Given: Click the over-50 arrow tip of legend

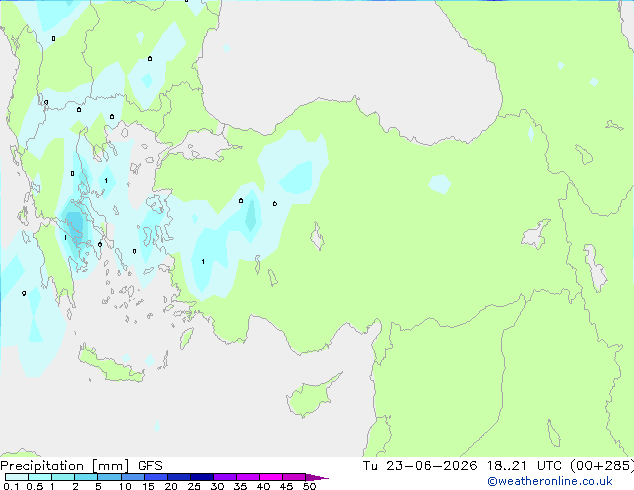Looking at the screenshot, I should pos(317,477).
